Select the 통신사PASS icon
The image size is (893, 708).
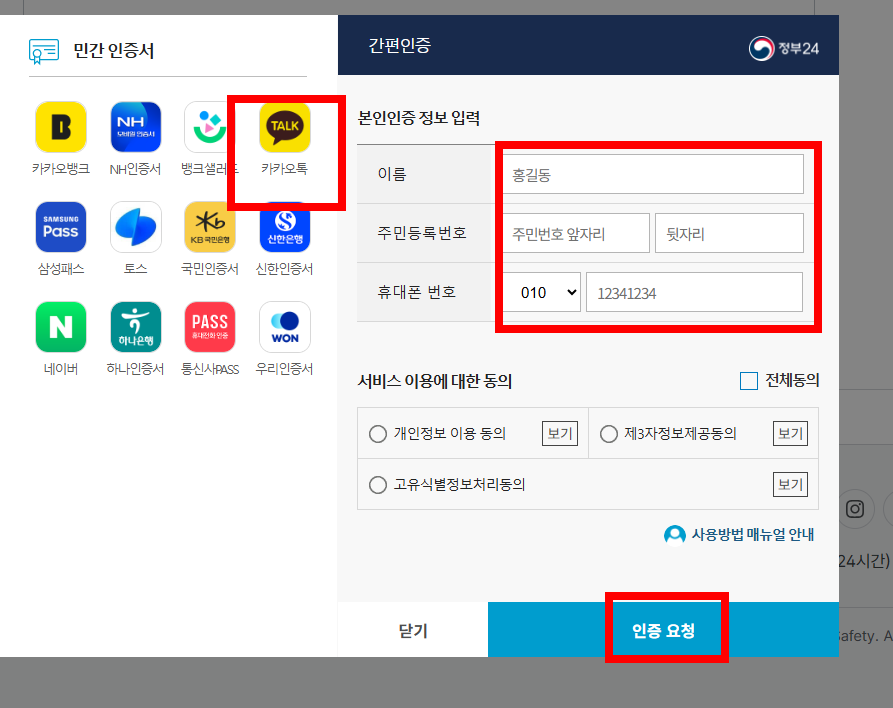pyautogui.click(x=209, y=327)
